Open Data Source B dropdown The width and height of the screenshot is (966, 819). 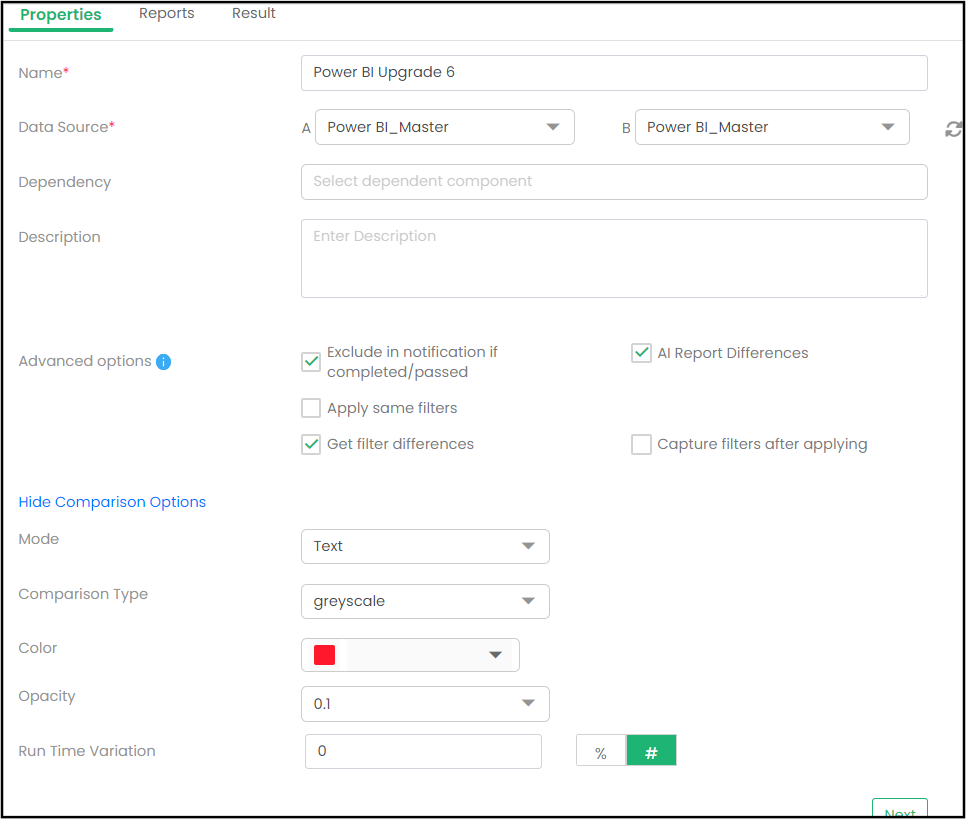pos(771,128)
